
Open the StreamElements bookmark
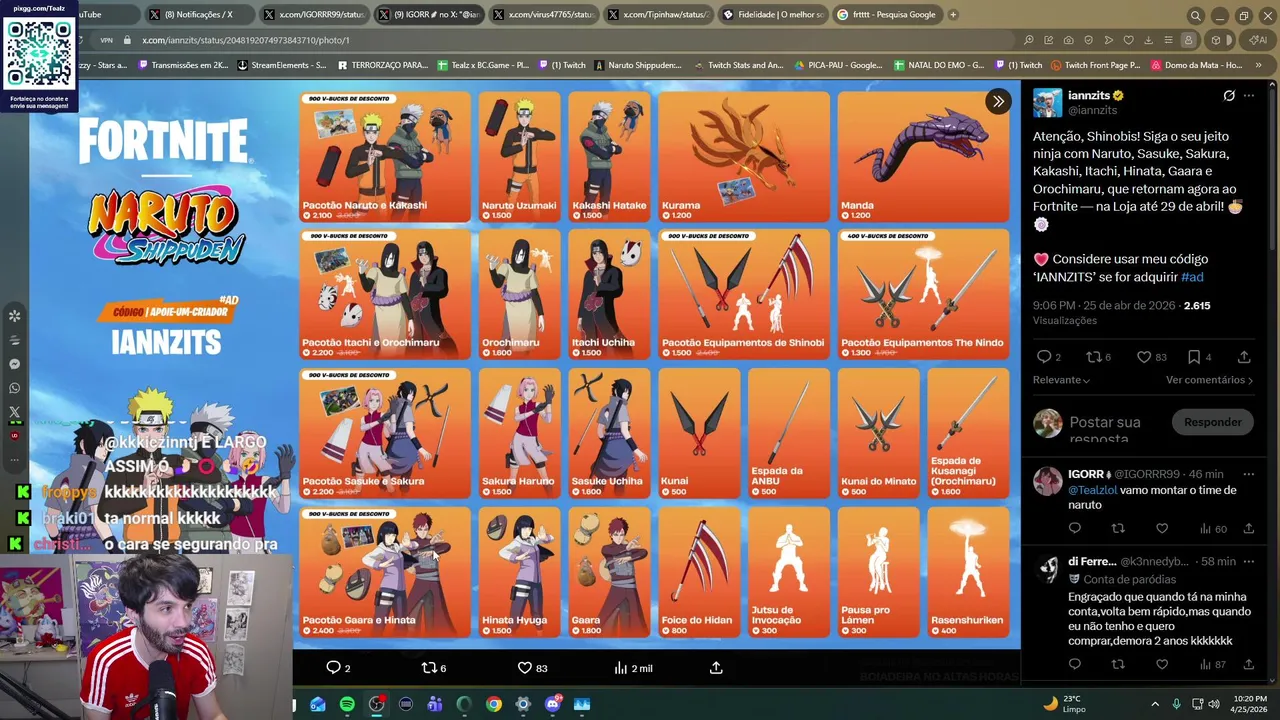282,65
